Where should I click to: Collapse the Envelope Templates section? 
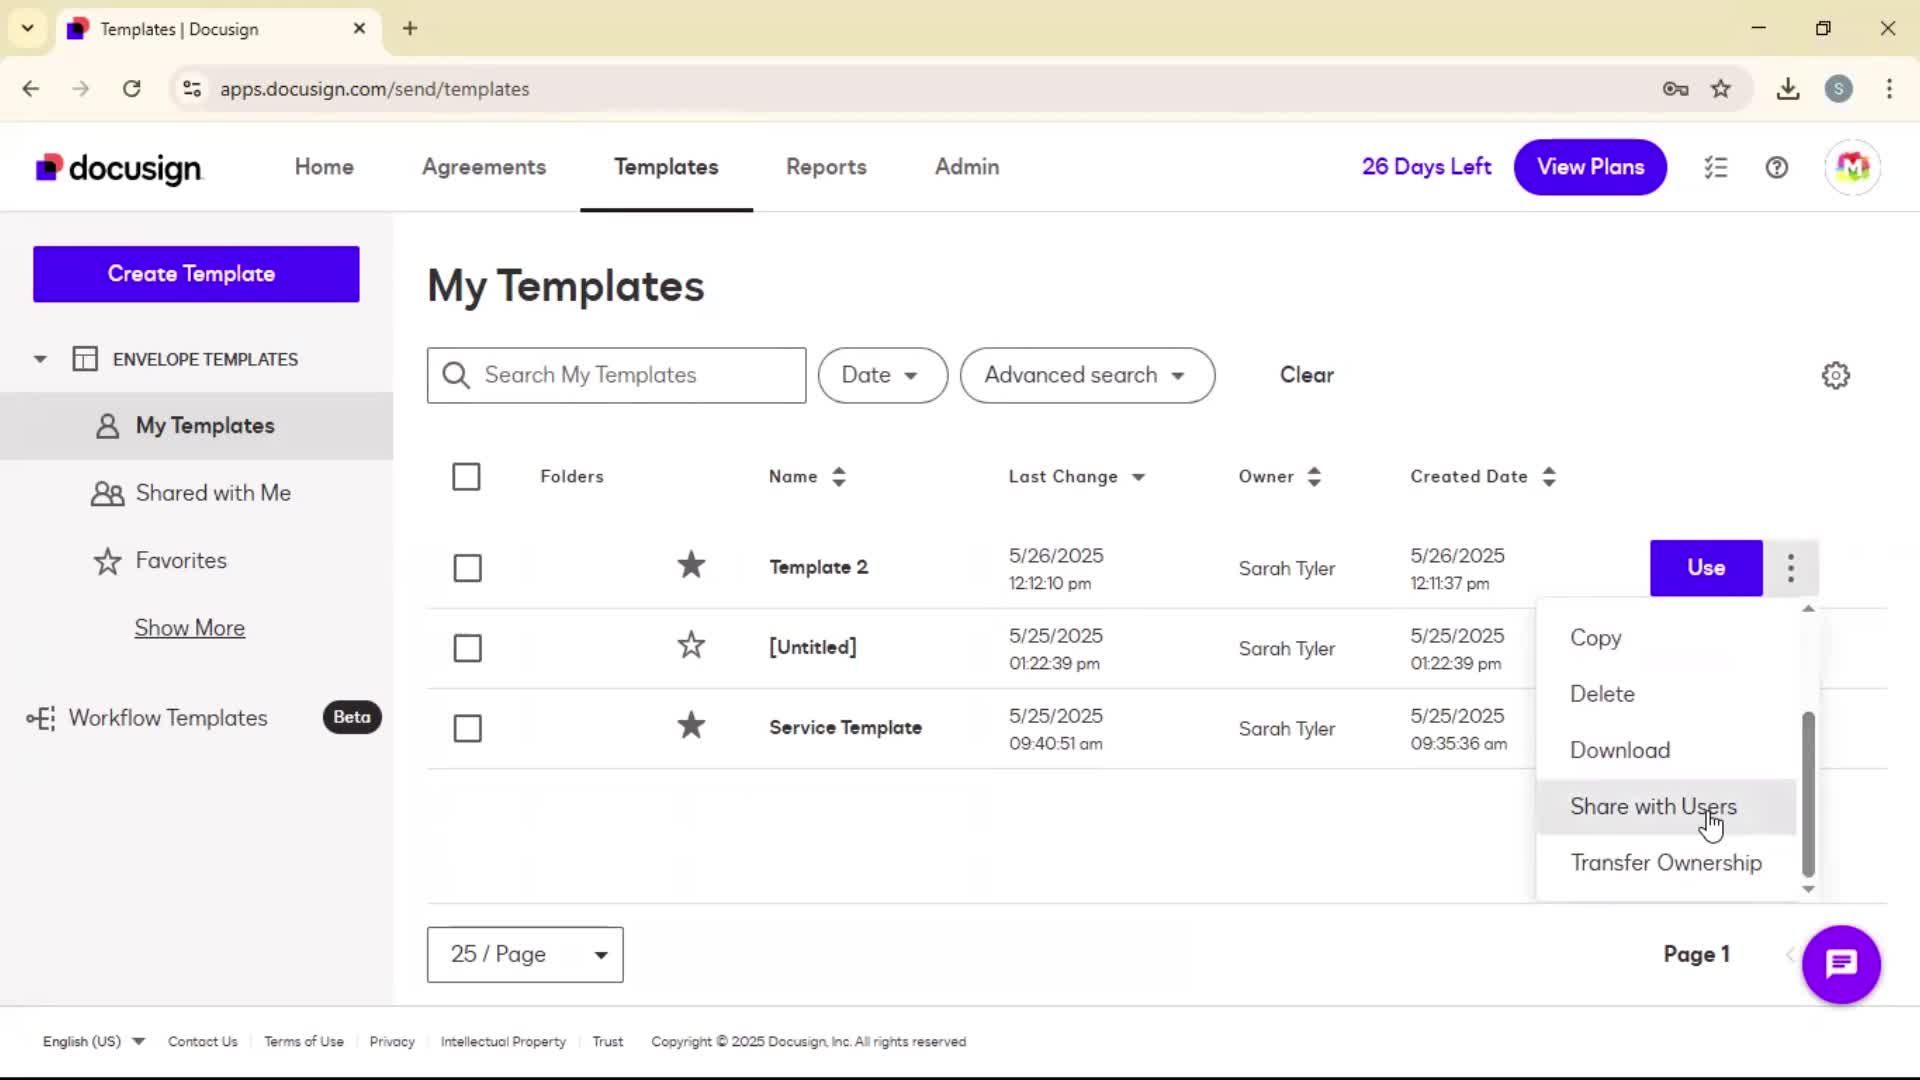pos(40,359)
